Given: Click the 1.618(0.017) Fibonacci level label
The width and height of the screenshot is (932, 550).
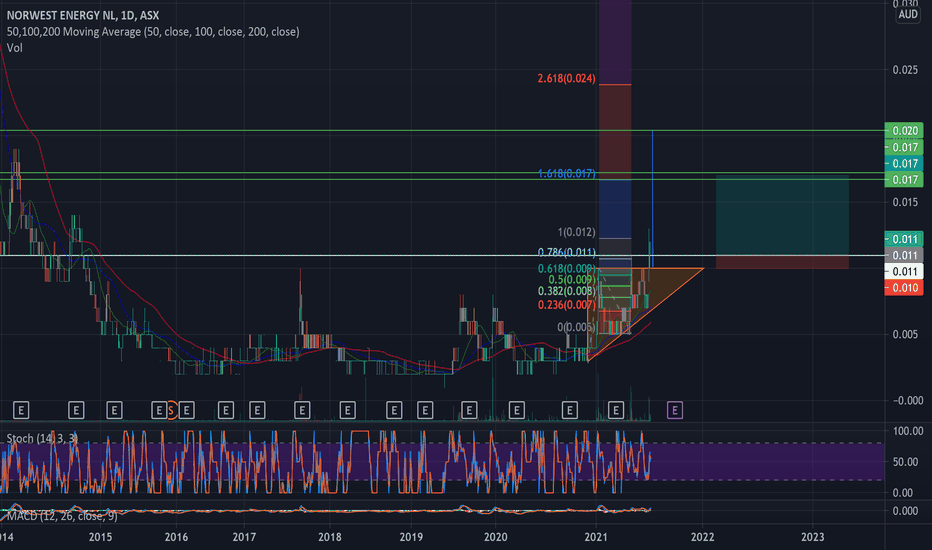Looking at the screenshot, I should (x=566, y=174).
